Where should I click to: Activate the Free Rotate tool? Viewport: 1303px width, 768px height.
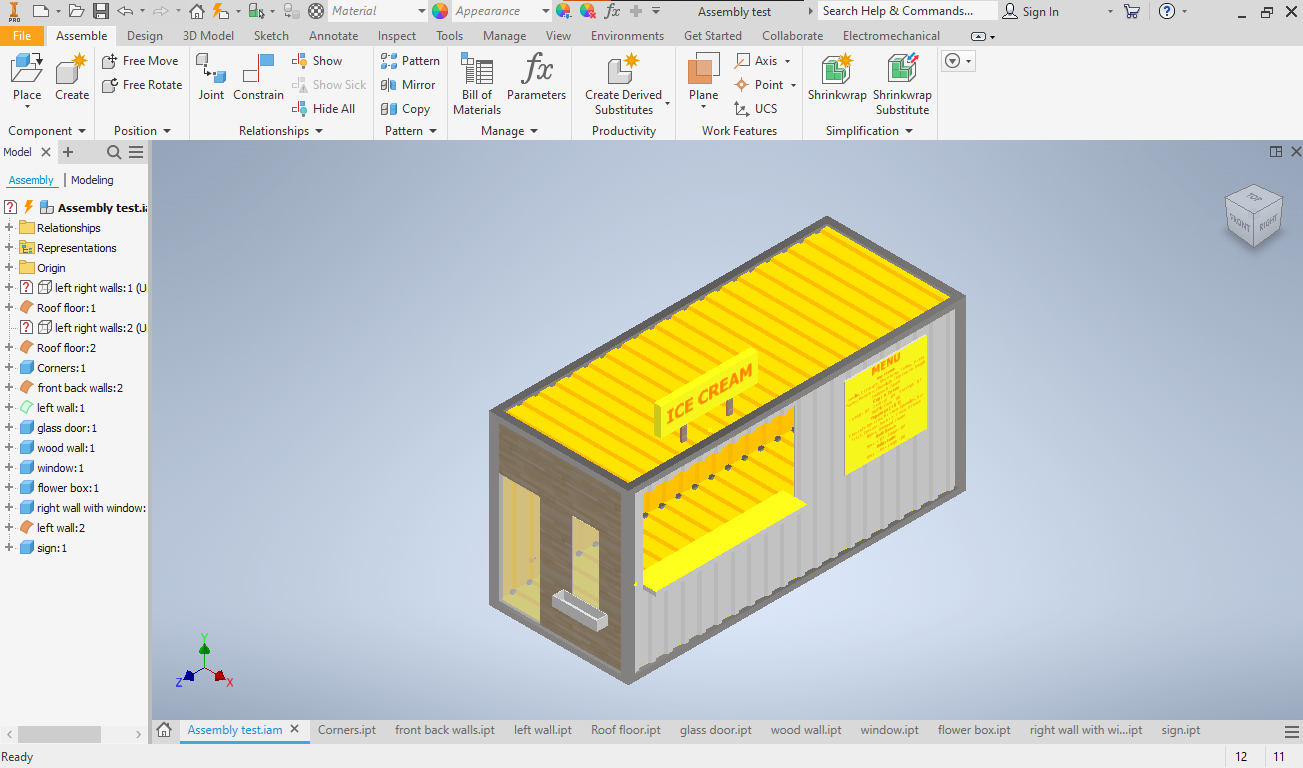coord(143,85)
